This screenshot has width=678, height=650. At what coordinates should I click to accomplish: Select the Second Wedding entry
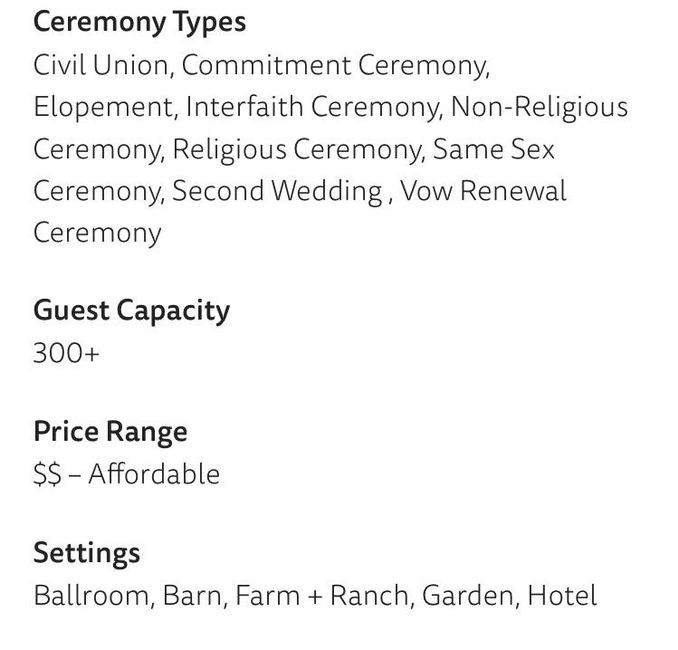pyautogui.click(x=277, y=191)
